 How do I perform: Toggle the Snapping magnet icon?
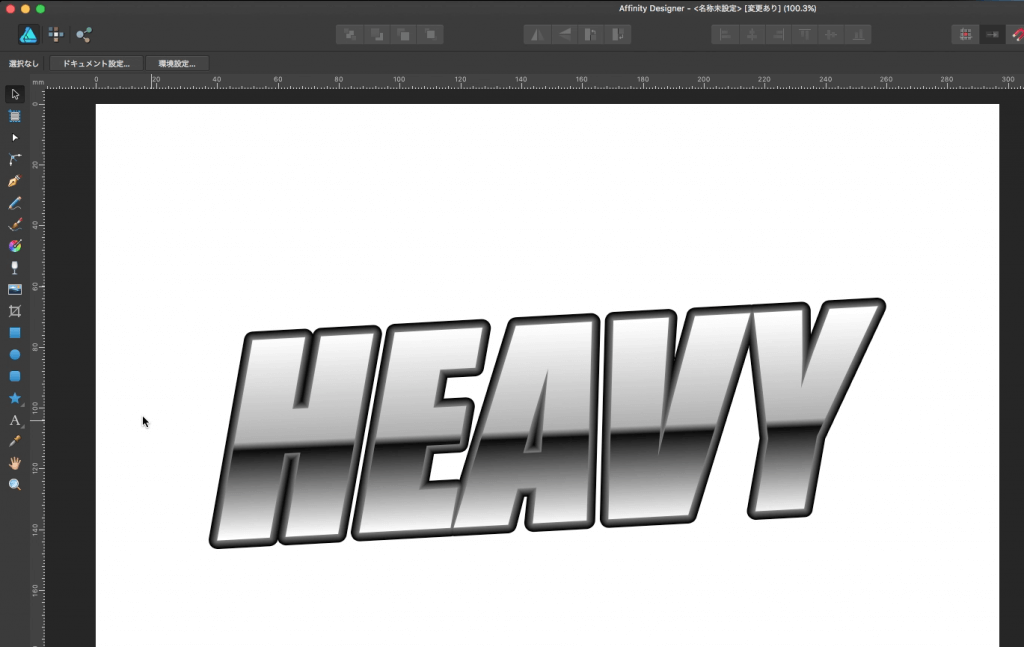point(1016,35)
